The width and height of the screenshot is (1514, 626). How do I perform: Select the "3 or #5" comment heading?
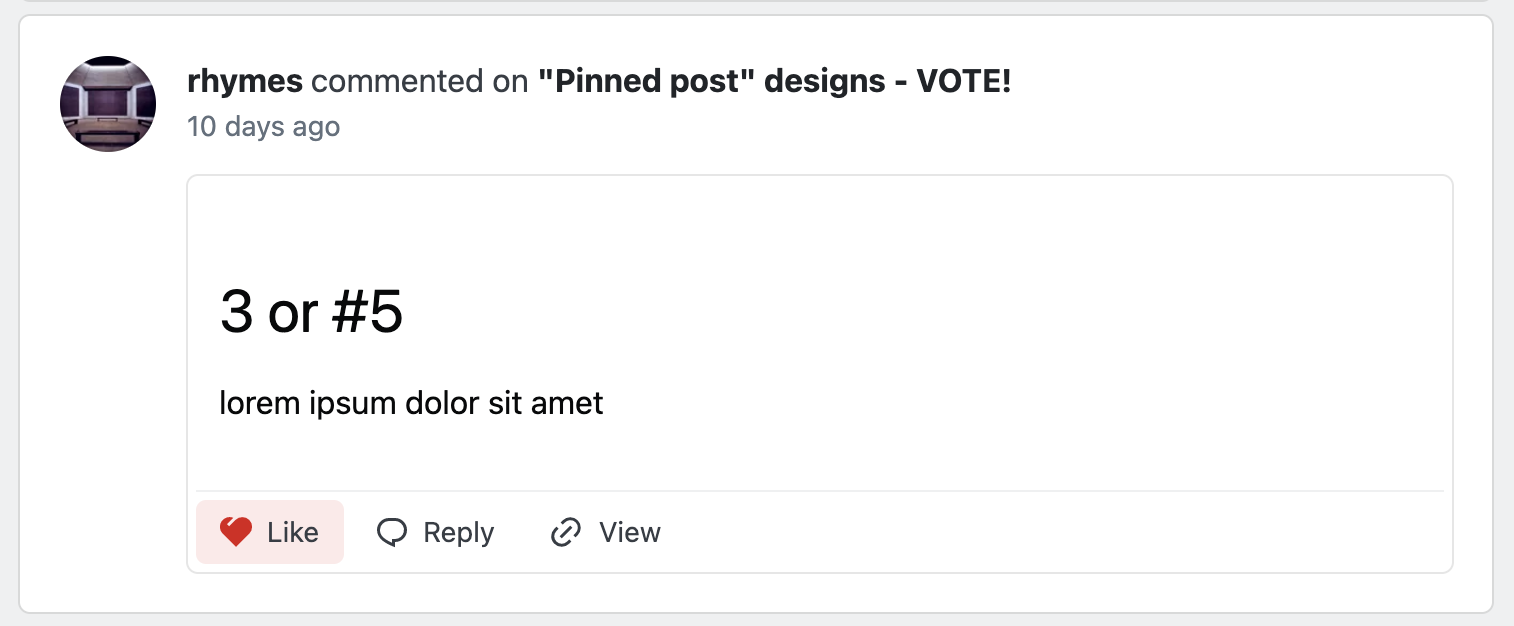click(x=311, y=313)
